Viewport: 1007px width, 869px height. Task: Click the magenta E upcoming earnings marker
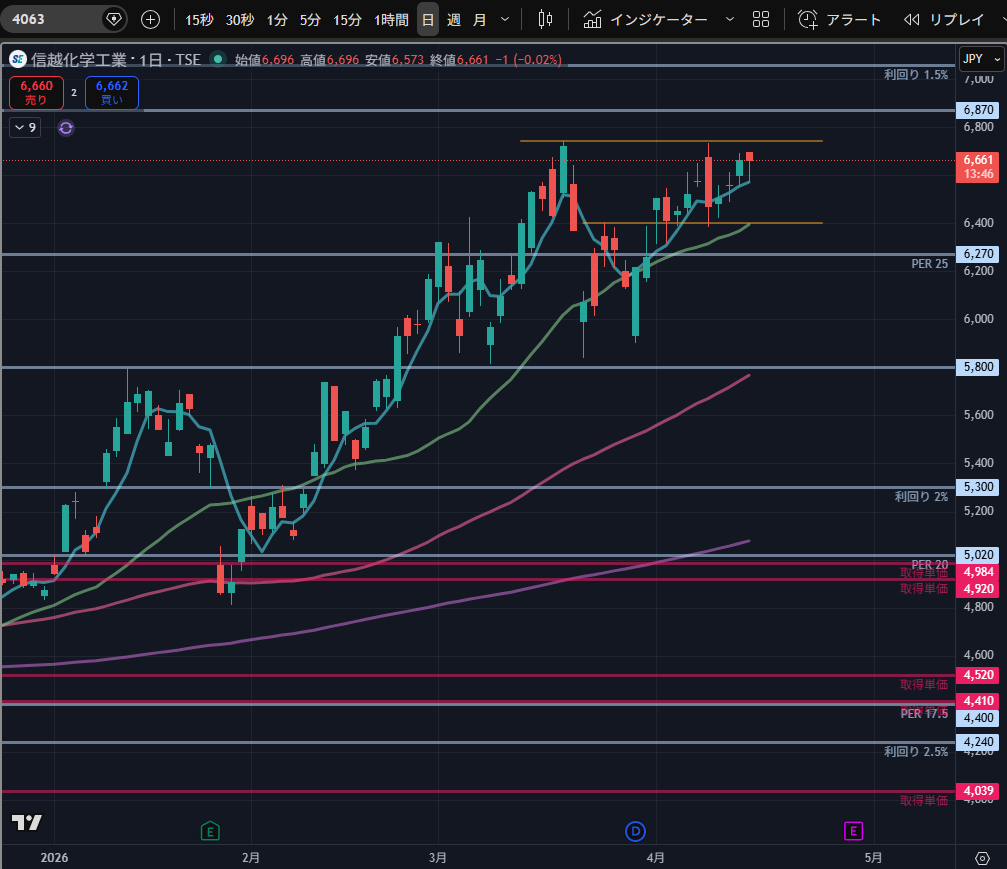tap(853, 831)
